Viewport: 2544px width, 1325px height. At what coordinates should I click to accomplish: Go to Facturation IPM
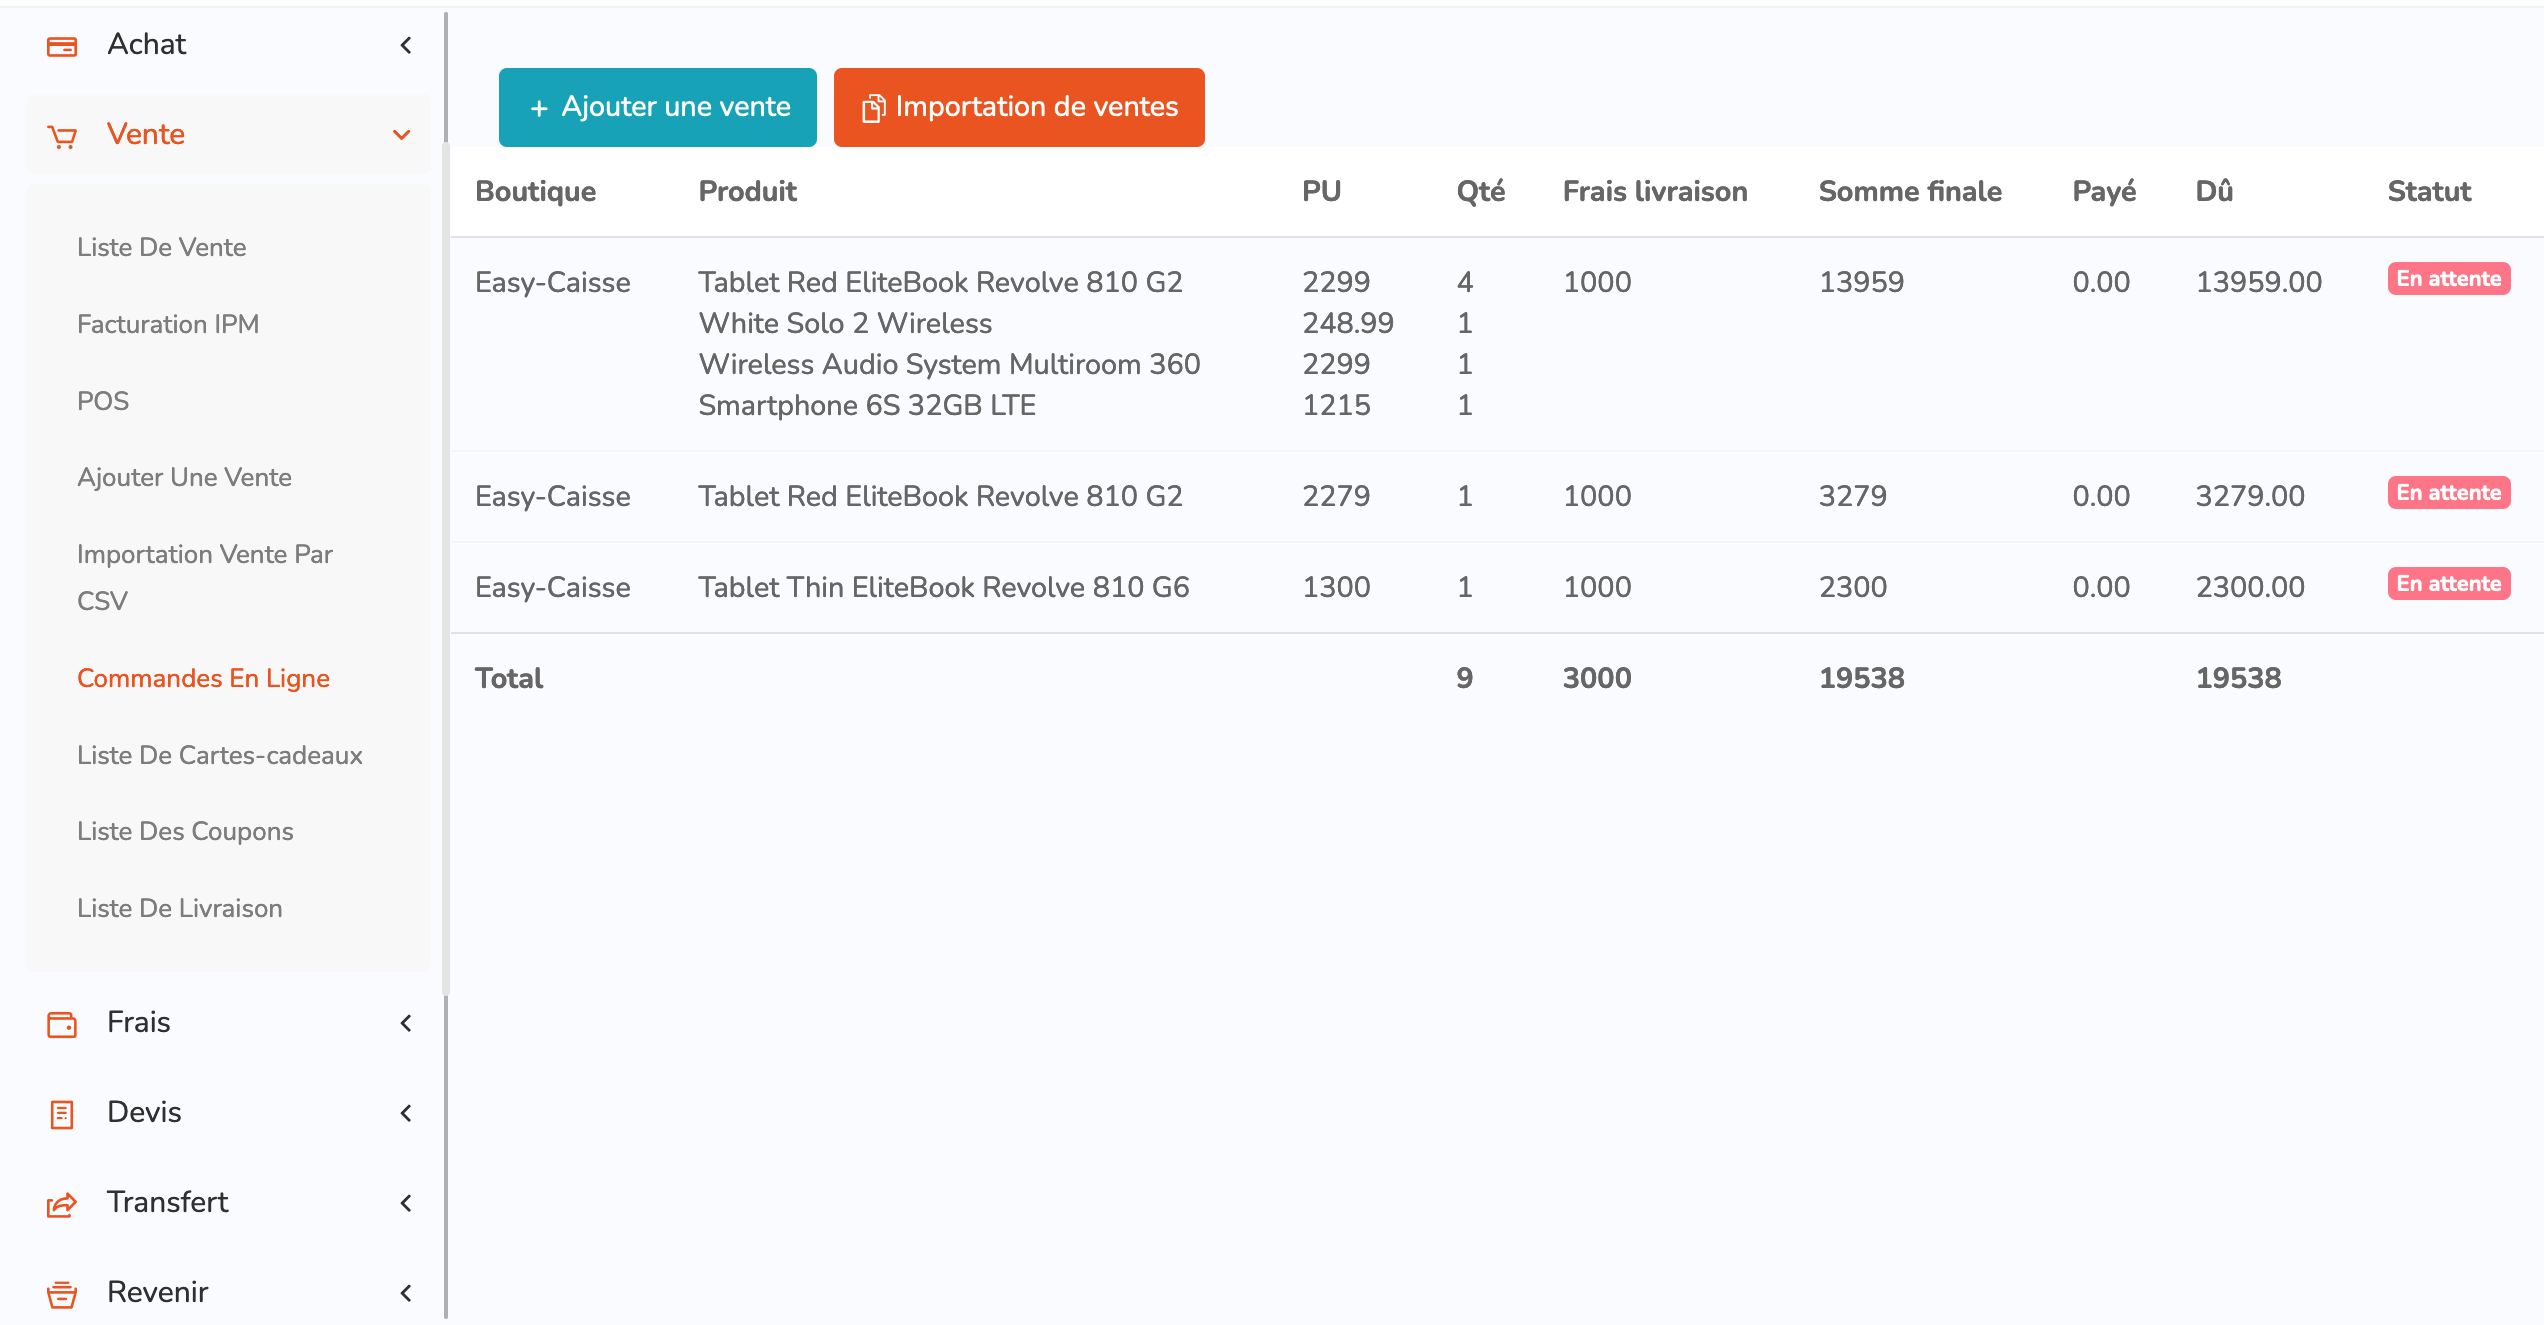click(168, 324)
